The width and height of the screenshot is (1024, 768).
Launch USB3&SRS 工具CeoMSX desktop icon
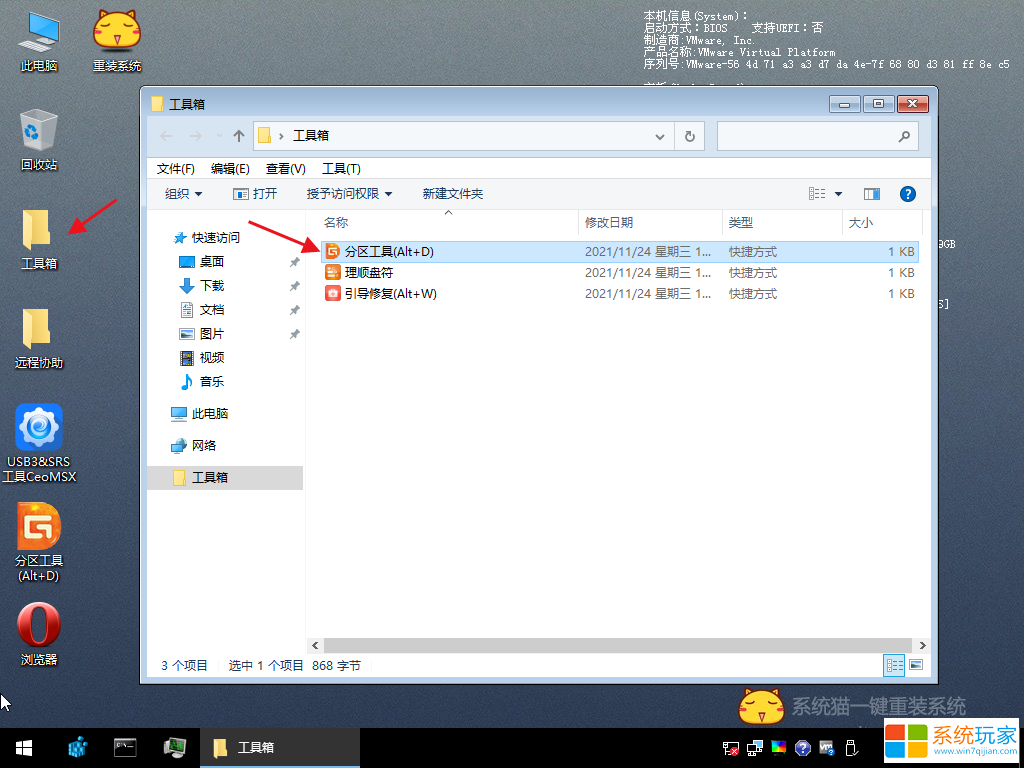(x=39, y=443)
